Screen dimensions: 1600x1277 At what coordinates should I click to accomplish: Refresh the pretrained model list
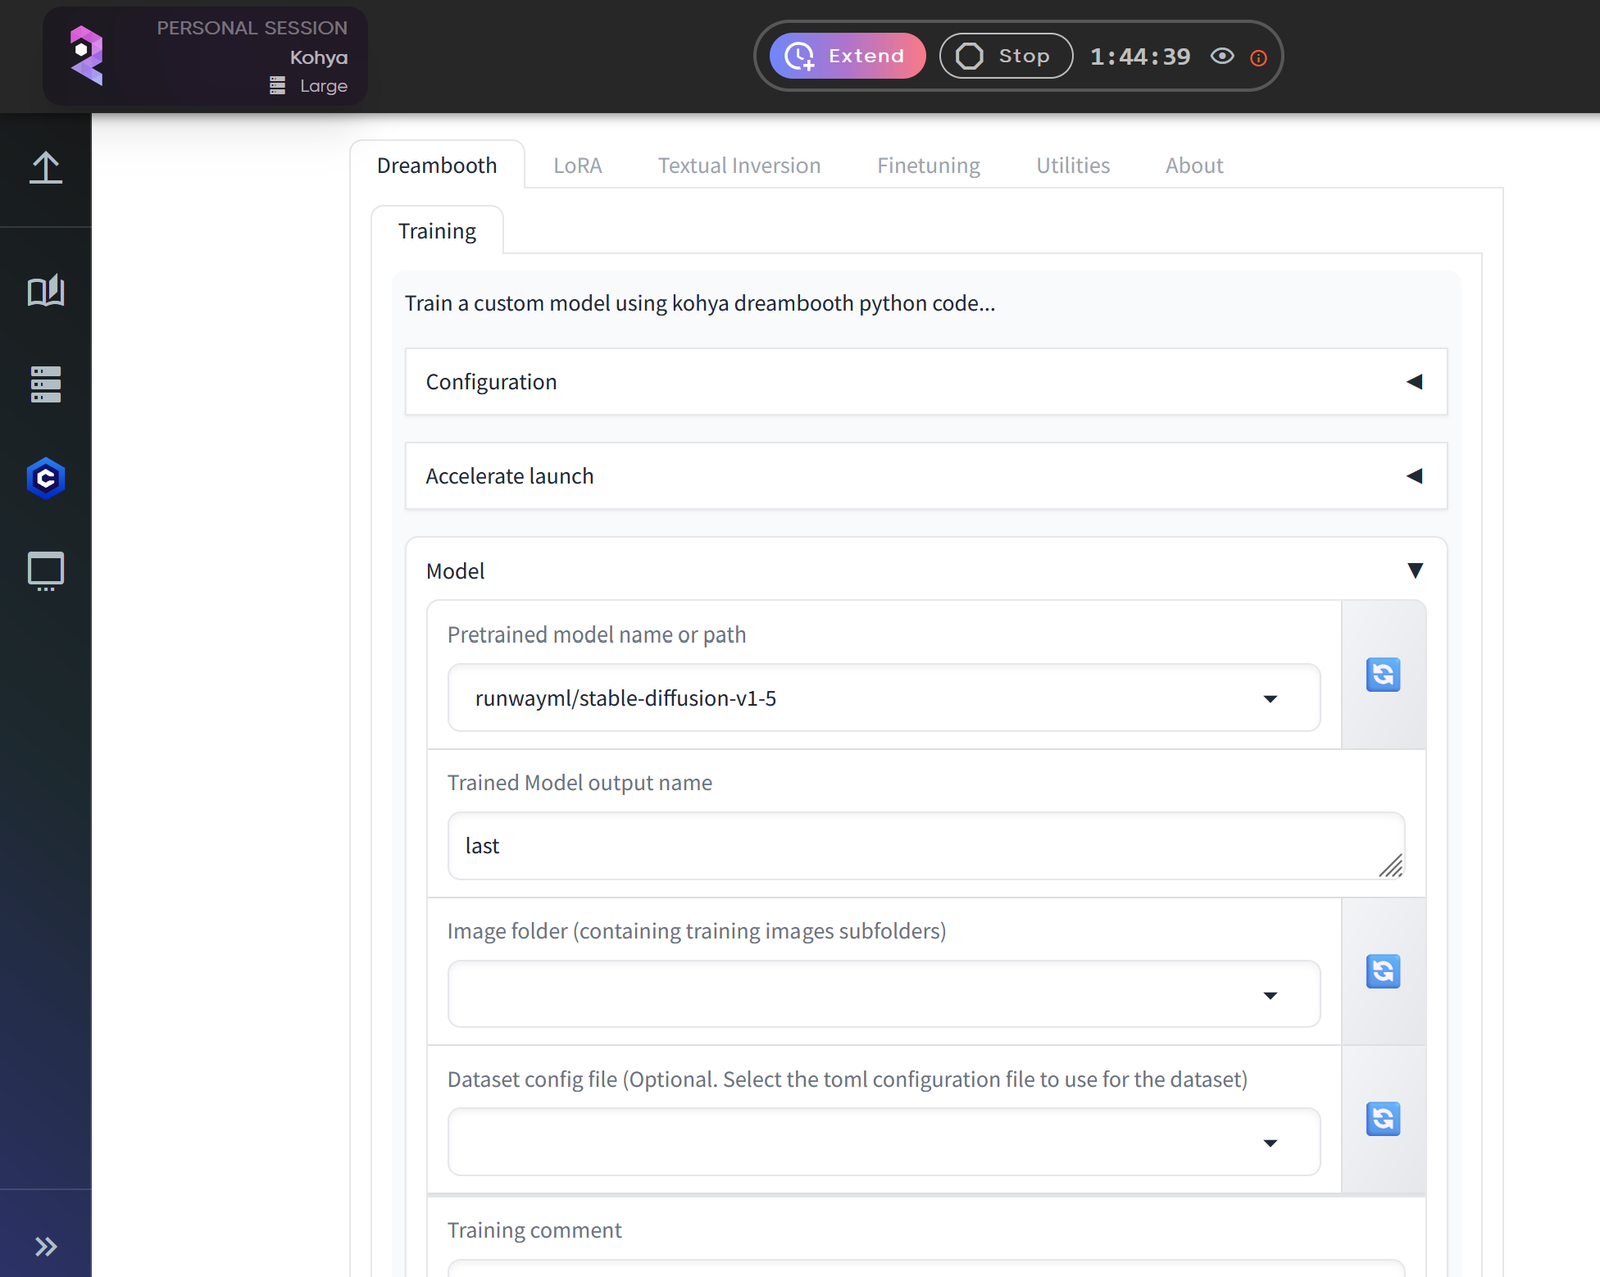click(x=1383, y=675)
